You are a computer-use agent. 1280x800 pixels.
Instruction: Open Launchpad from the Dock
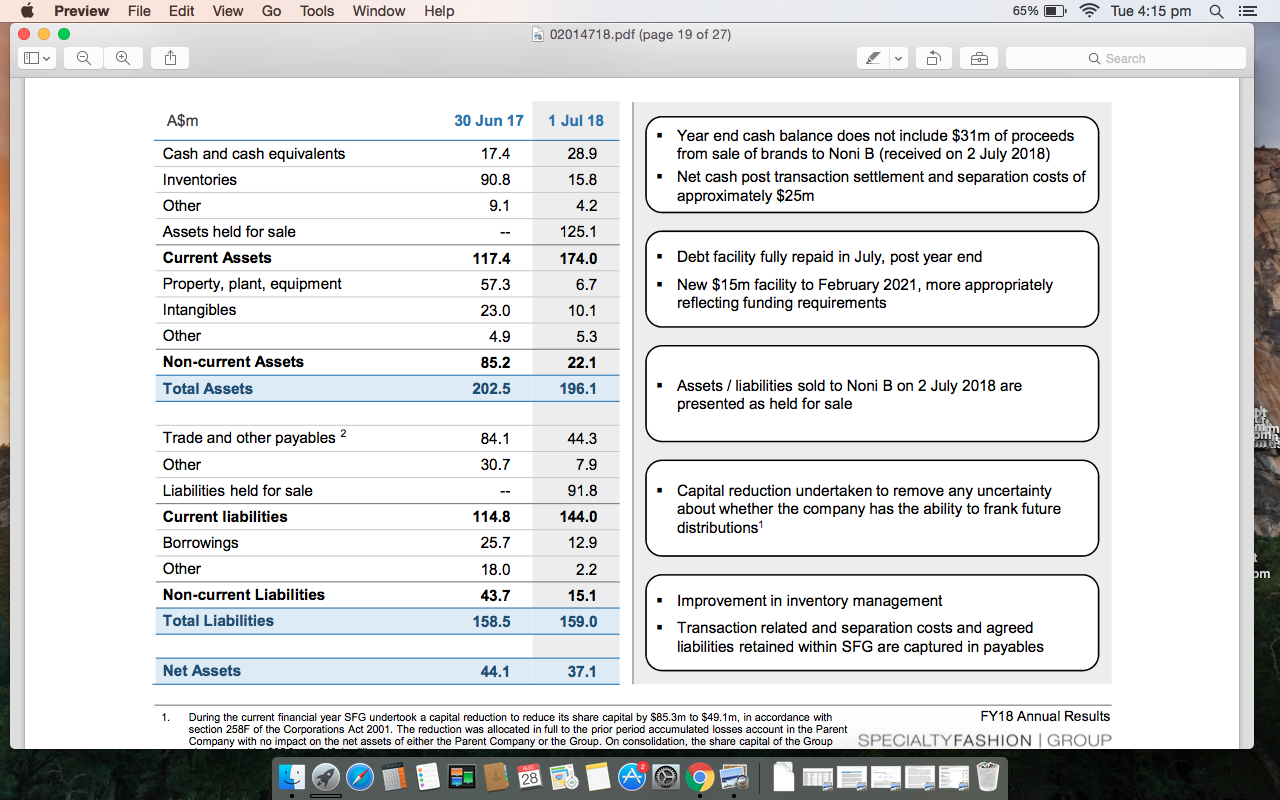coord(326,777)
